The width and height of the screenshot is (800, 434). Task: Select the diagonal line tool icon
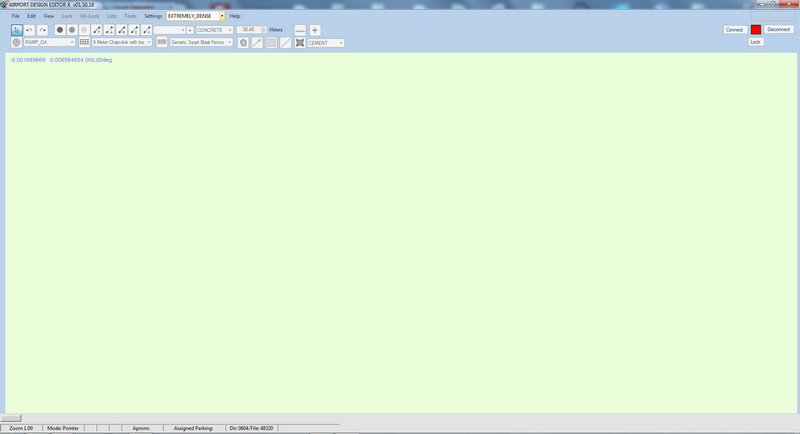286,43
